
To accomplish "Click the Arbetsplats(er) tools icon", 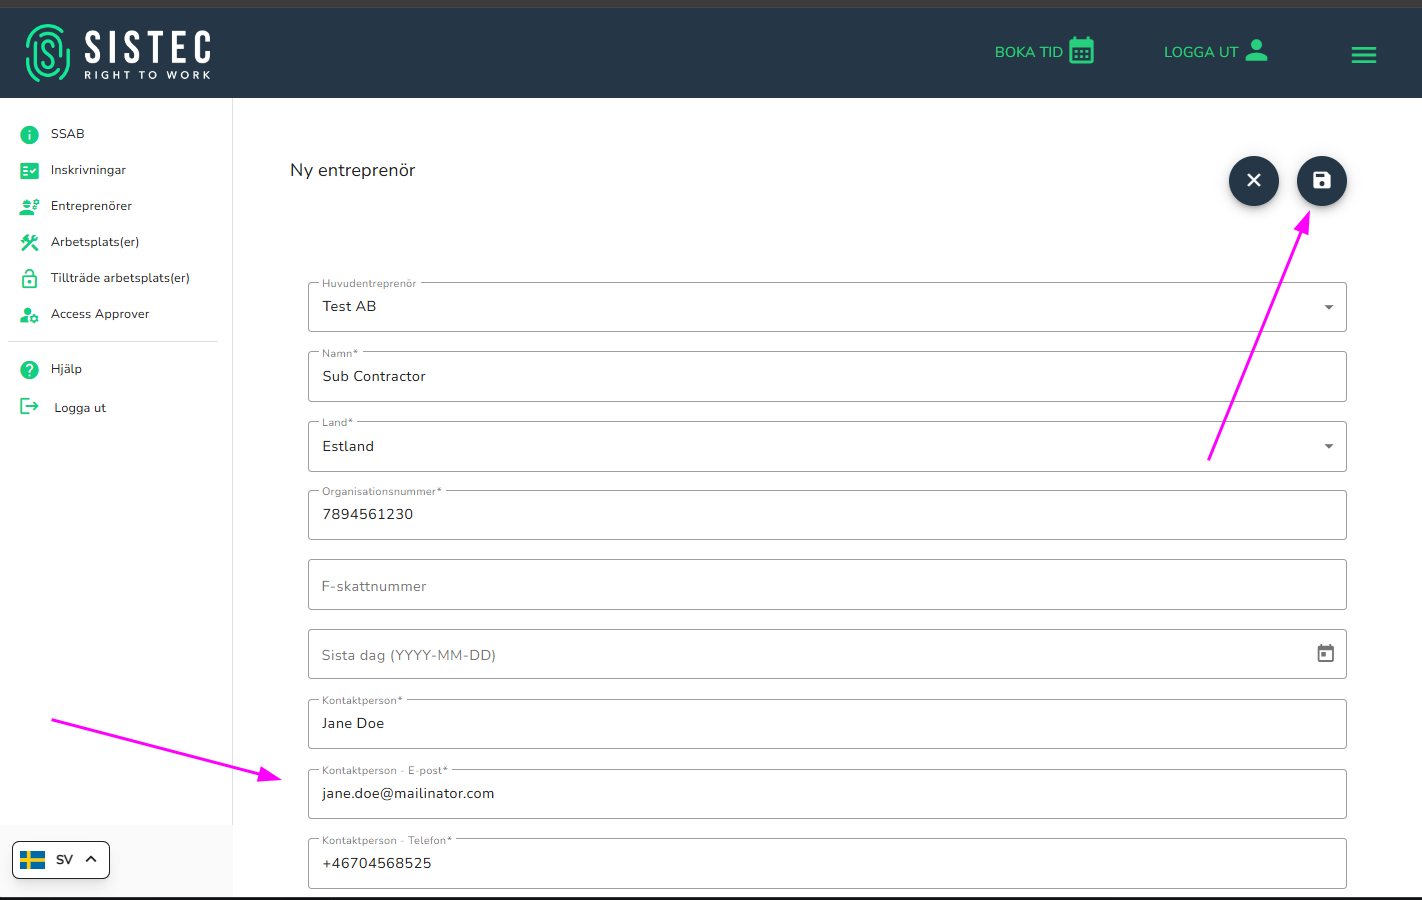I will [30, 242].
